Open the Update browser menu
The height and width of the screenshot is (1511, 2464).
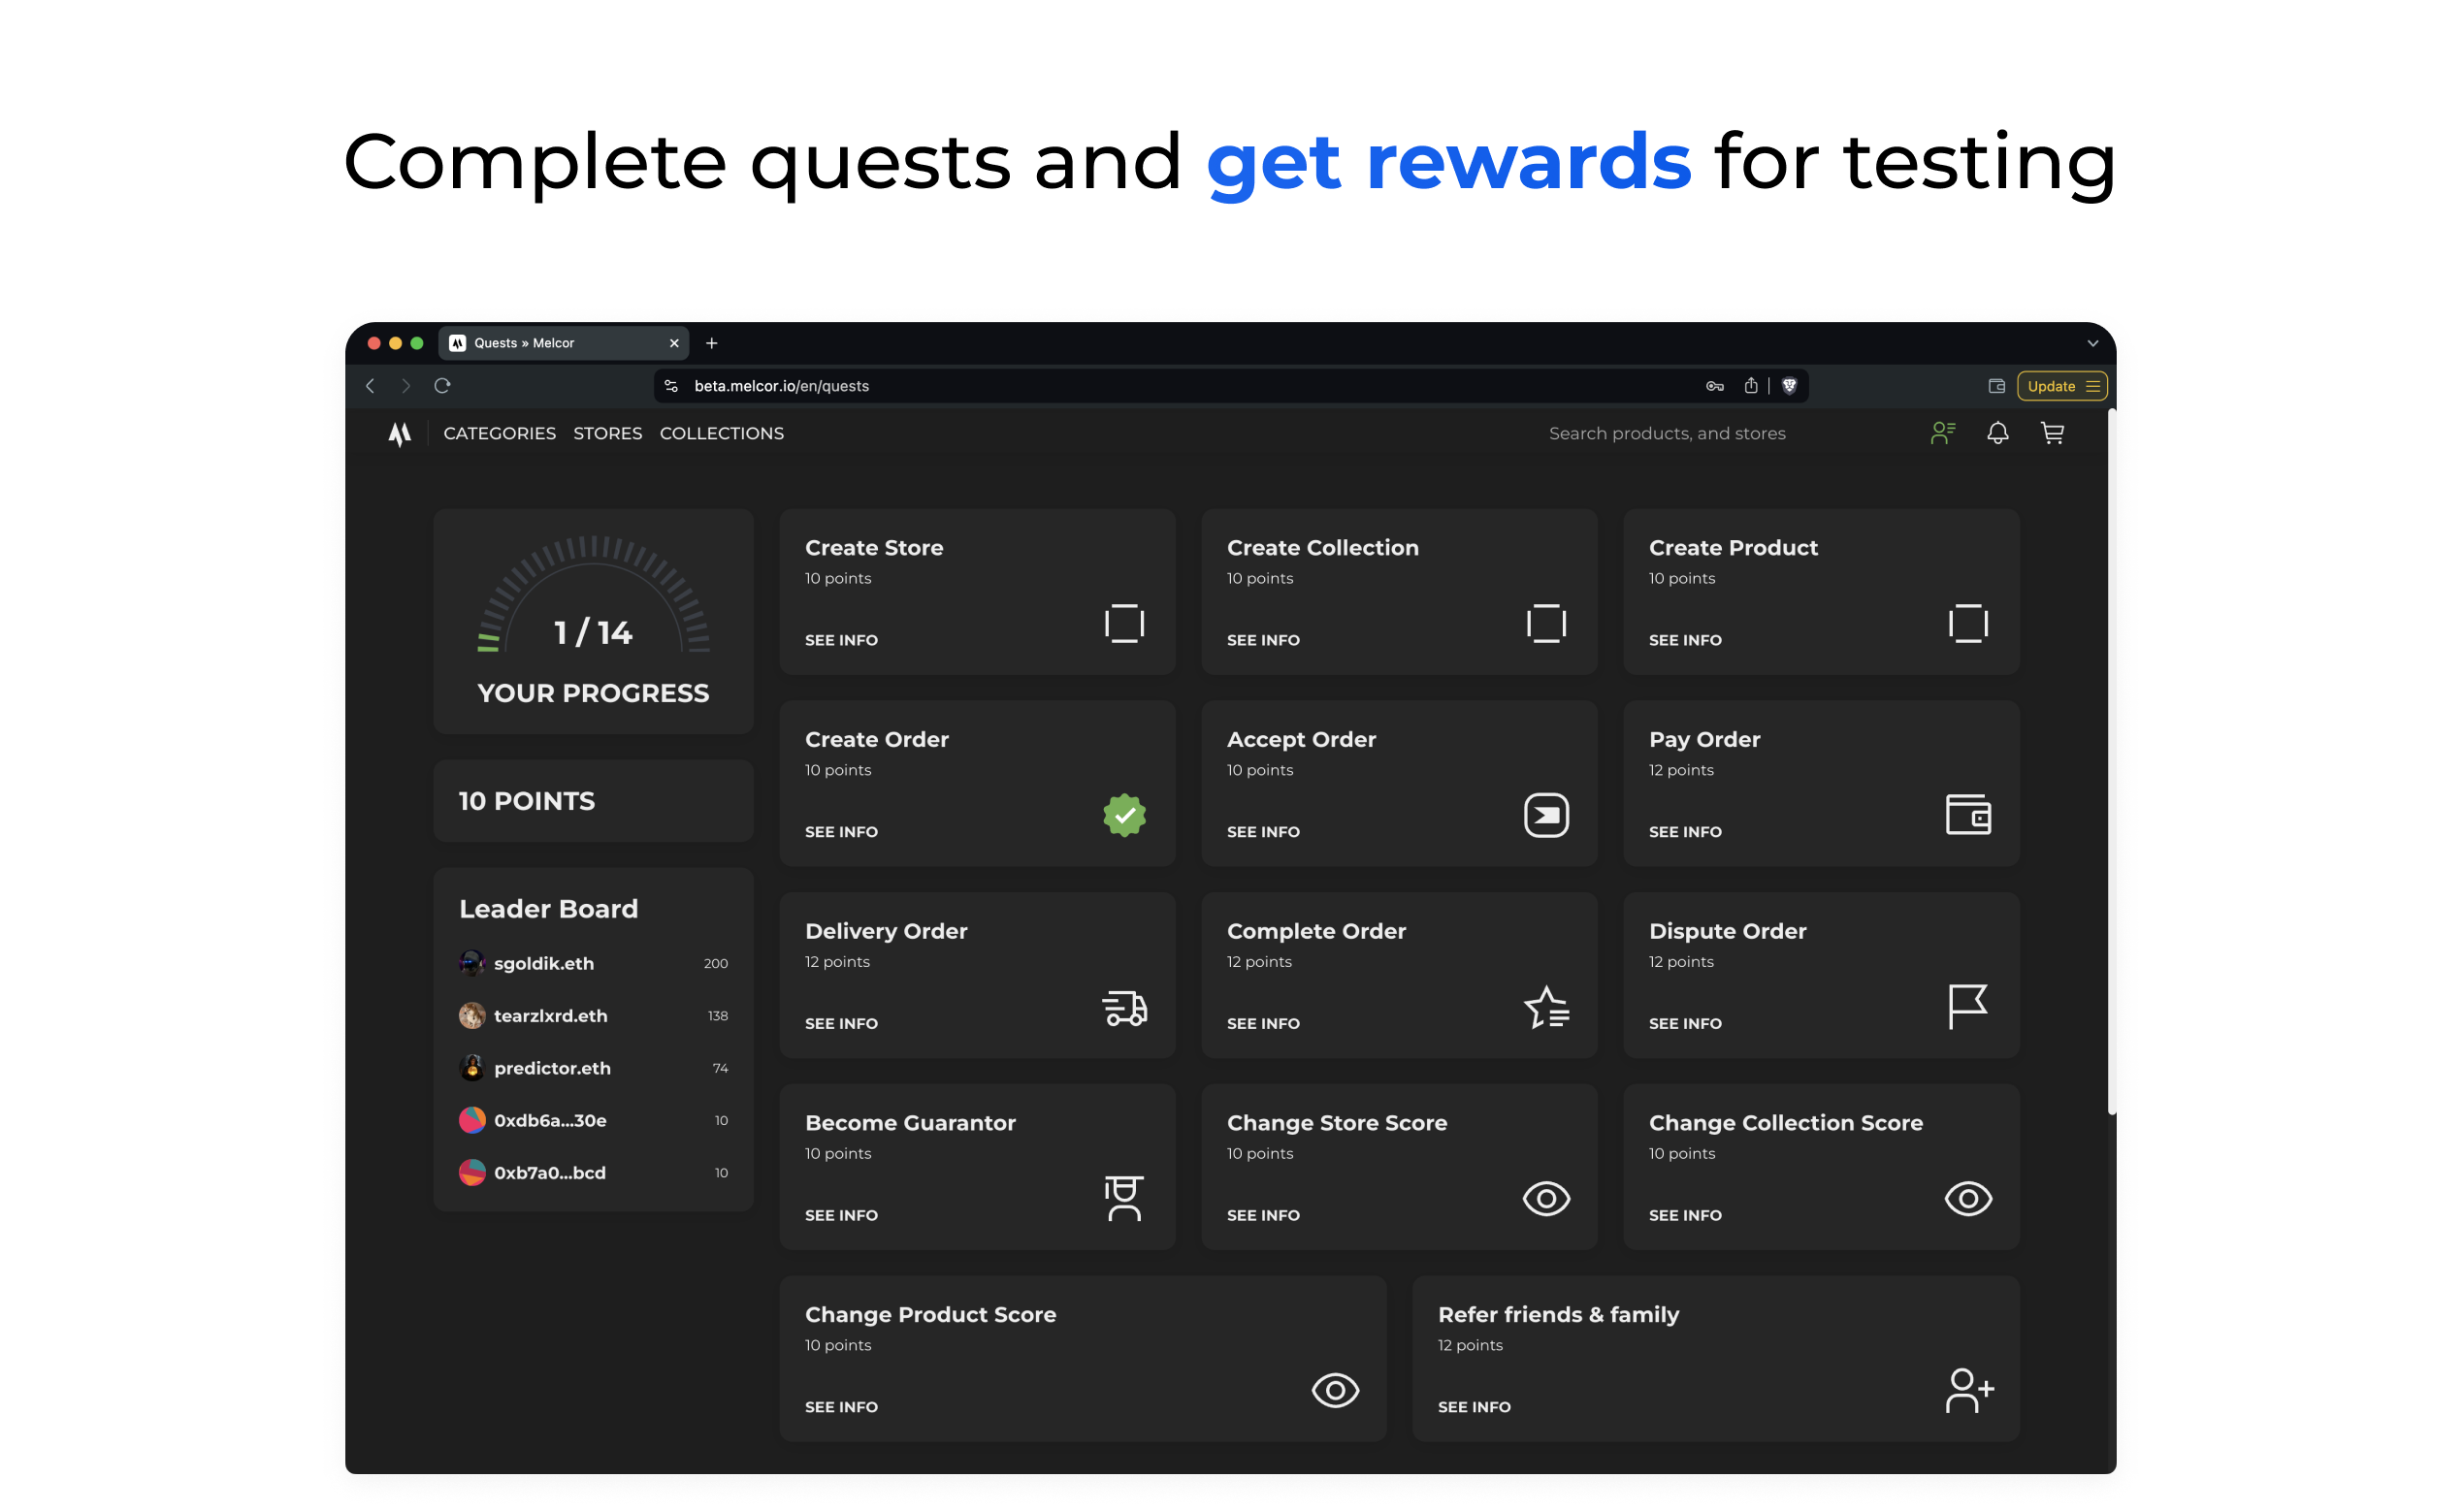2061,386
